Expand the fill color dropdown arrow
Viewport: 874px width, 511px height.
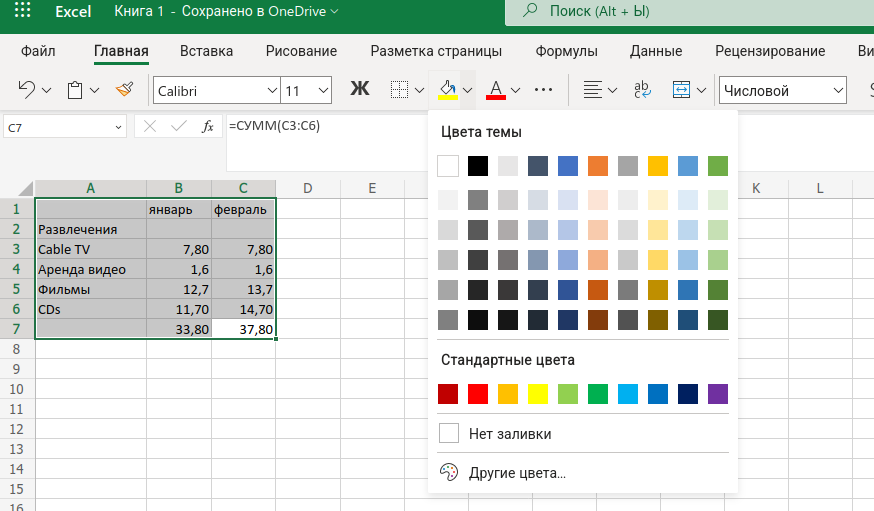pos(467,90)
